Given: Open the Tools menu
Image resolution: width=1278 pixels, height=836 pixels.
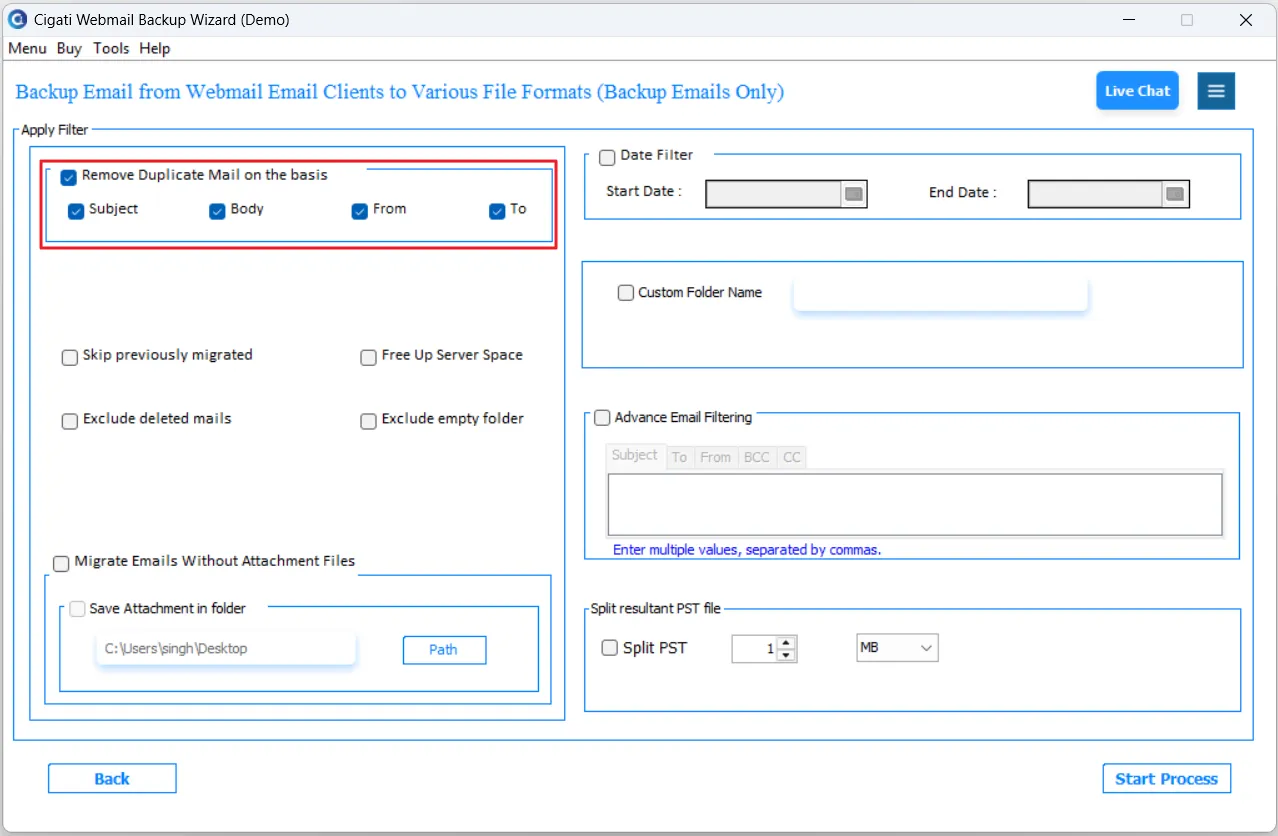Looking at the screenshot, I should coord(111,48).
